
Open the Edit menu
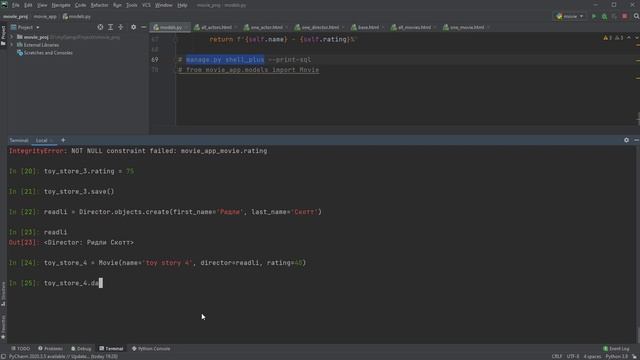[x=28, y=5]
